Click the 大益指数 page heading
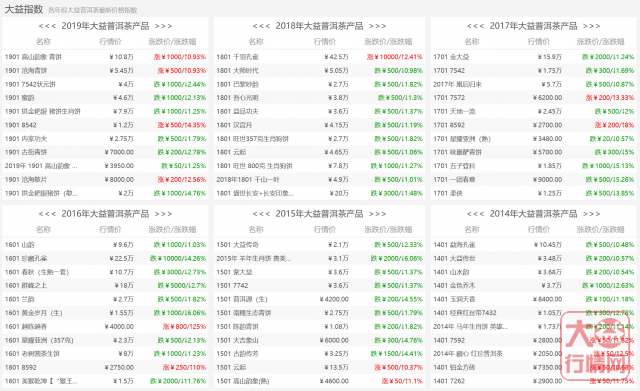Viewport: 640px width, 391px height. [23, 9]
